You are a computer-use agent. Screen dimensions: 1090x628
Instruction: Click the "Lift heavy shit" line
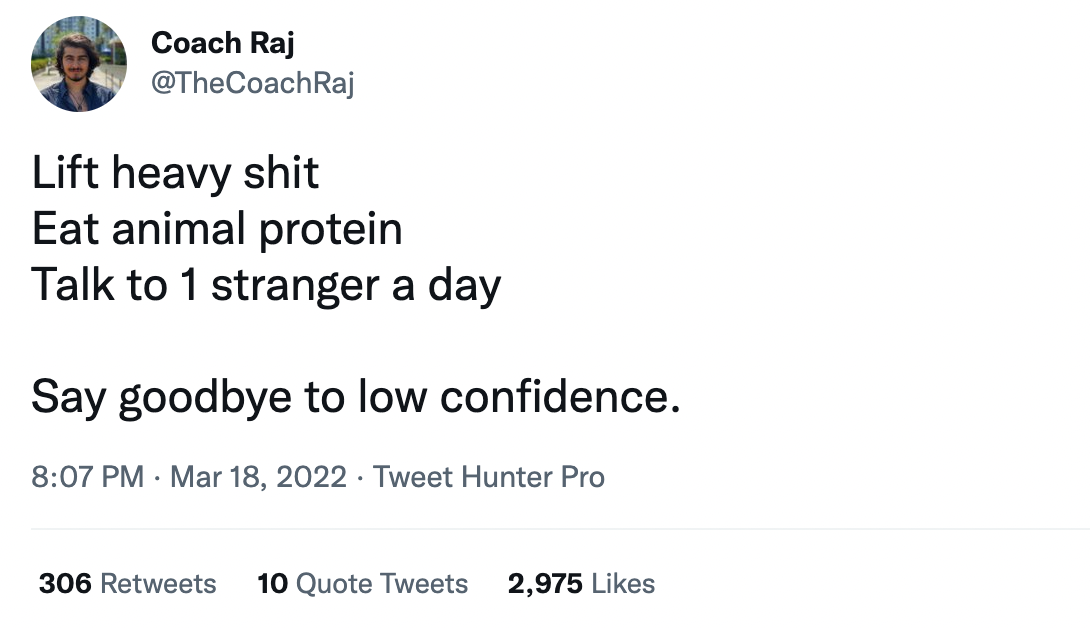[x=175, y=173]
